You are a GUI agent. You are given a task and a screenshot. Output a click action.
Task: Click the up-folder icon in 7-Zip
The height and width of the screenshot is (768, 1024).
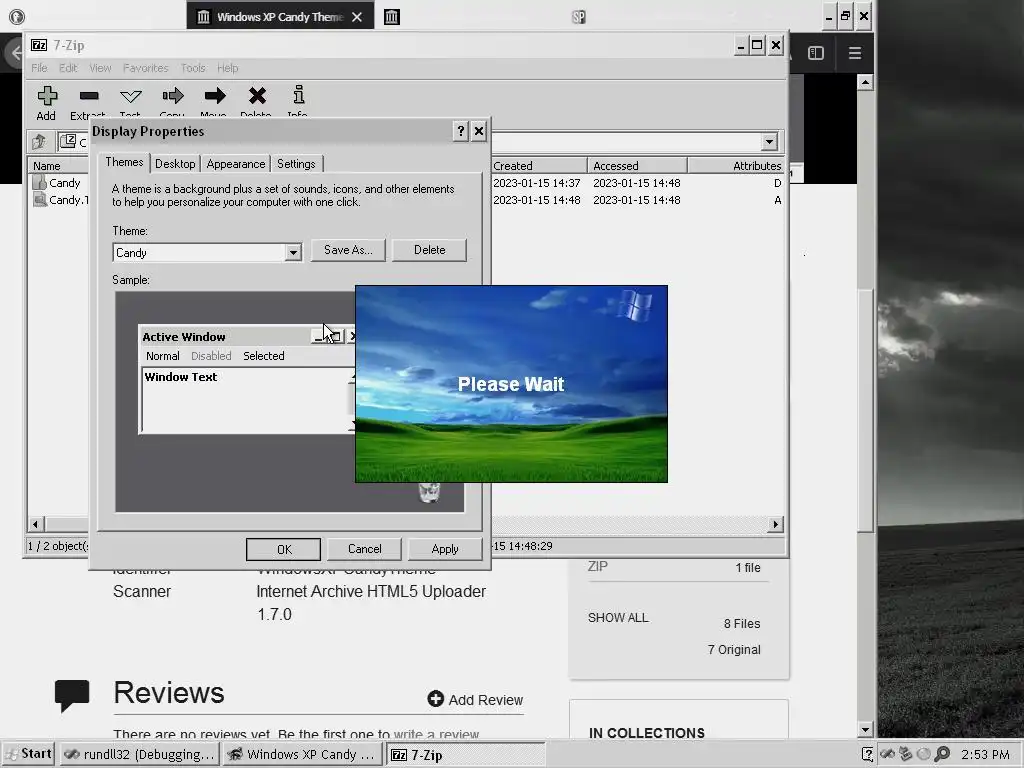coord(39,141)
